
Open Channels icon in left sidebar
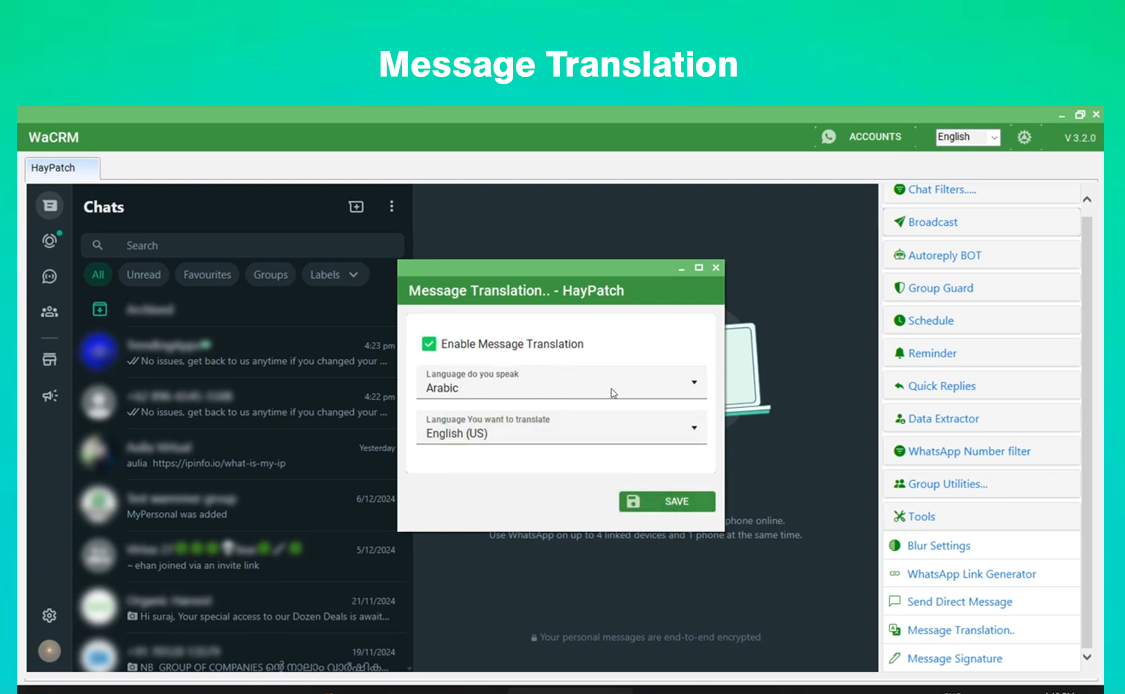click(49, 276)
